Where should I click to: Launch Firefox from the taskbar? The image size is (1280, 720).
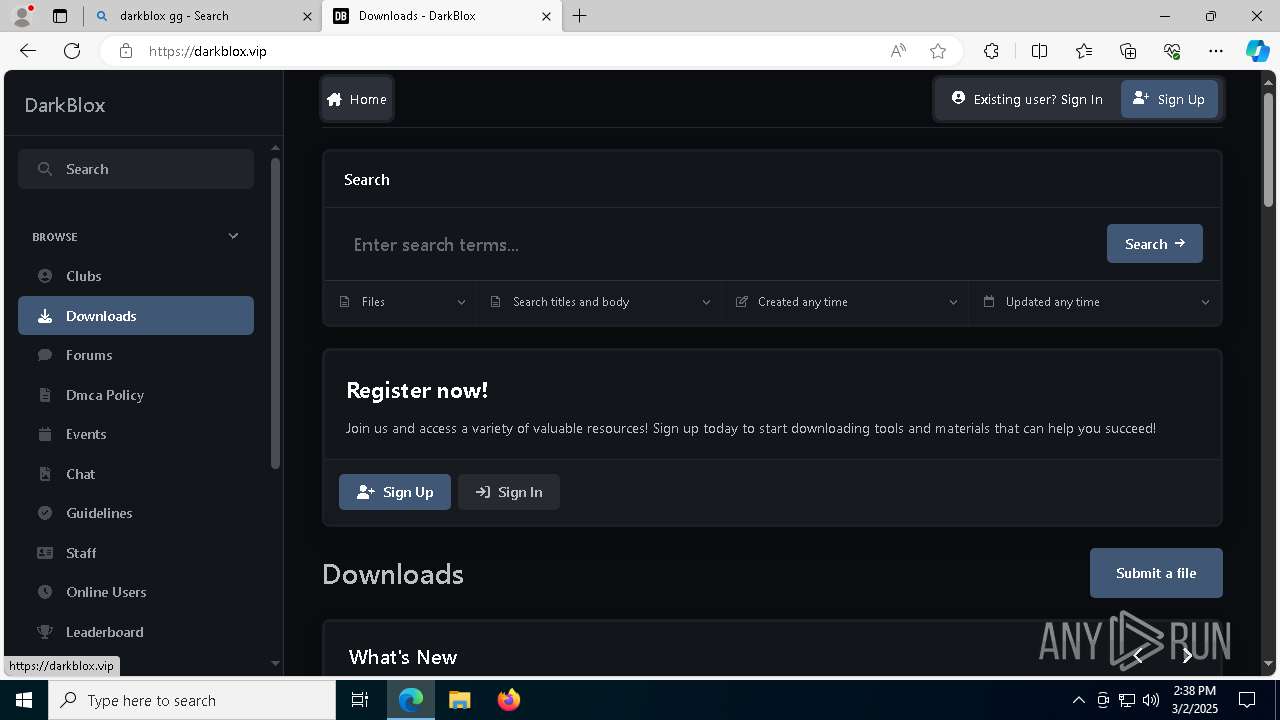point(508,700)
